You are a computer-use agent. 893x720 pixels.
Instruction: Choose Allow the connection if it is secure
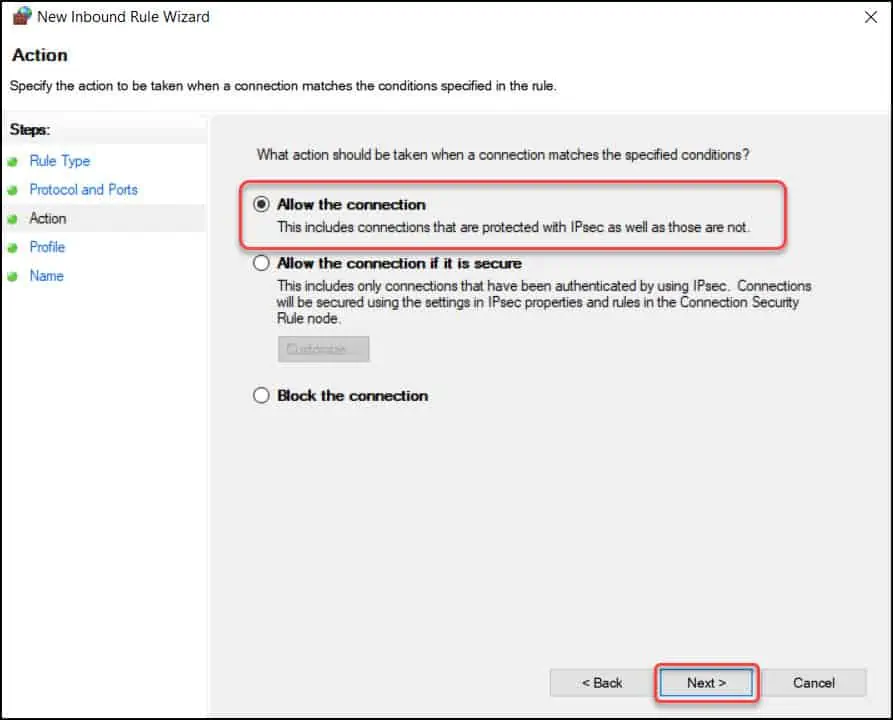(x=261, y=263)
